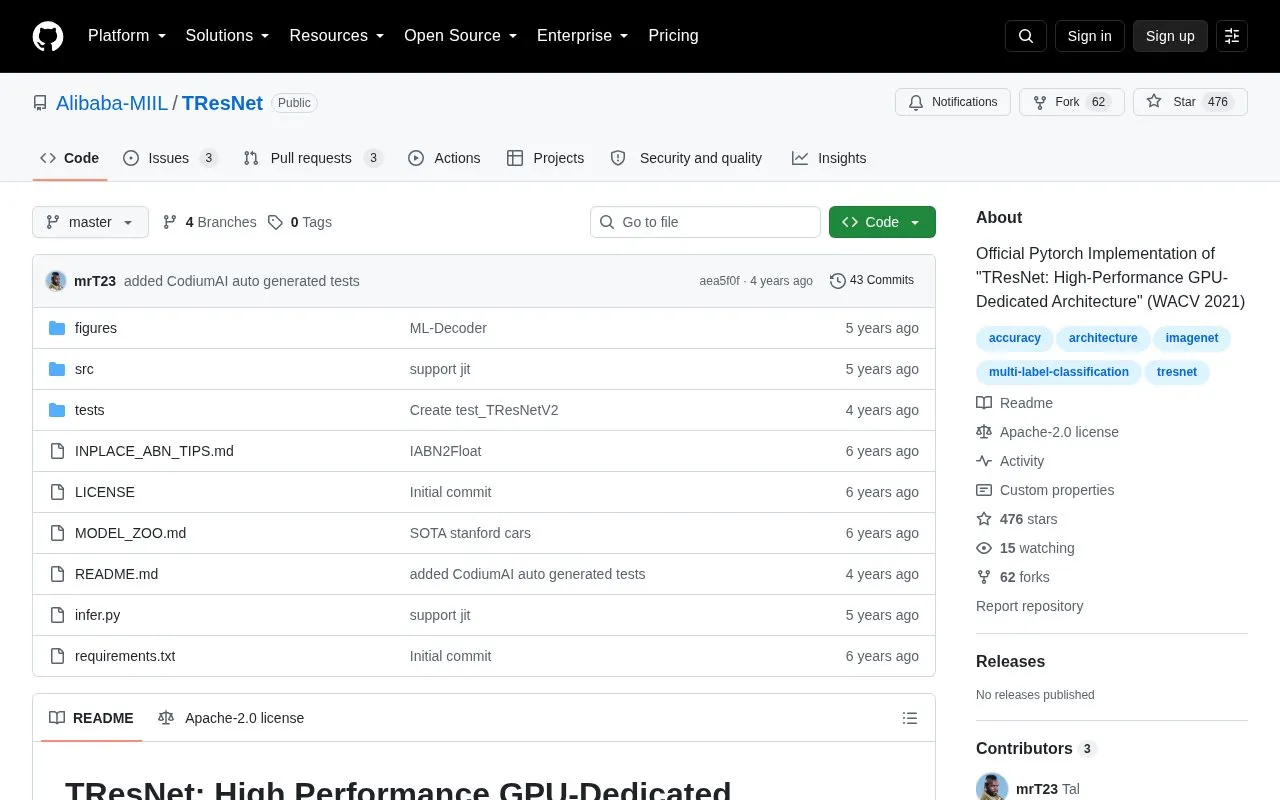1280x800 pixels.
Task: Open the INPLACE_ABN_TIPS.md file
Action: click(x=154, y=451)
